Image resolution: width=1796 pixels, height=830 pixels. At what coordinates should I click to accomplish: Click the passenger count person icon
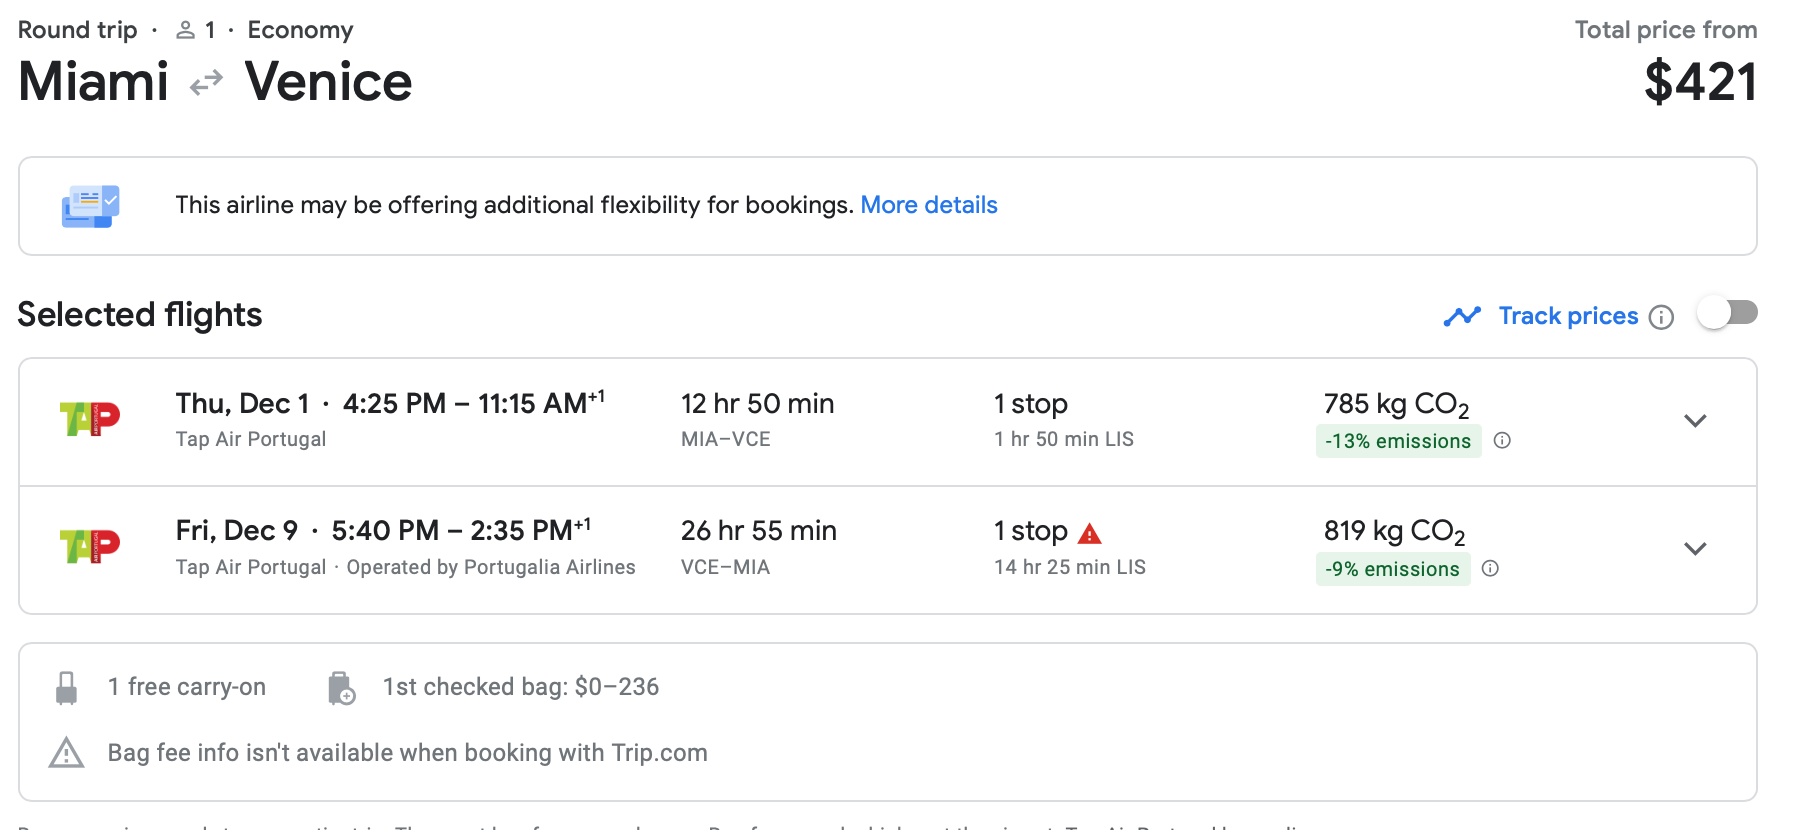185,31
